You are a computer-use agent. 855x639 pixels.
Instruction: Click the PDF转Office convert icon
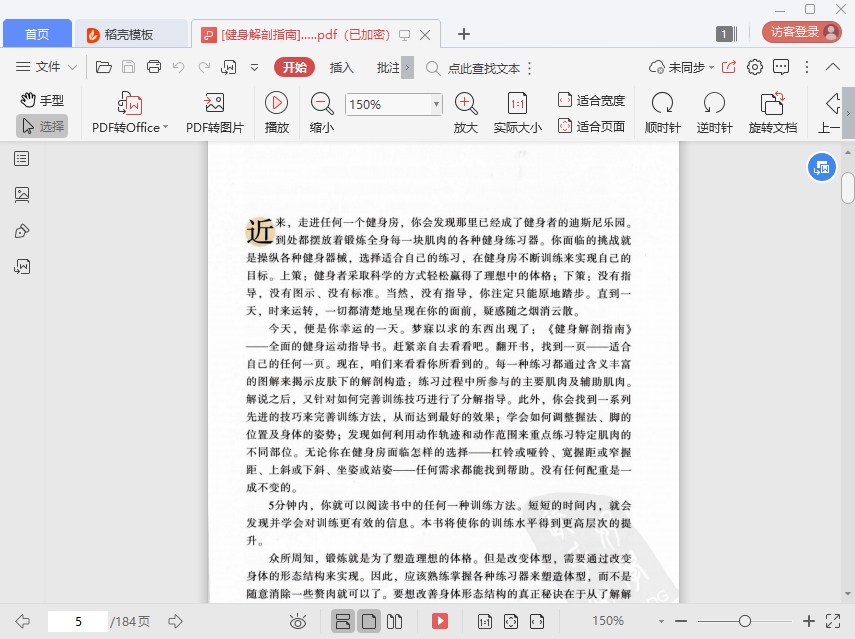(x=130, y=104)
